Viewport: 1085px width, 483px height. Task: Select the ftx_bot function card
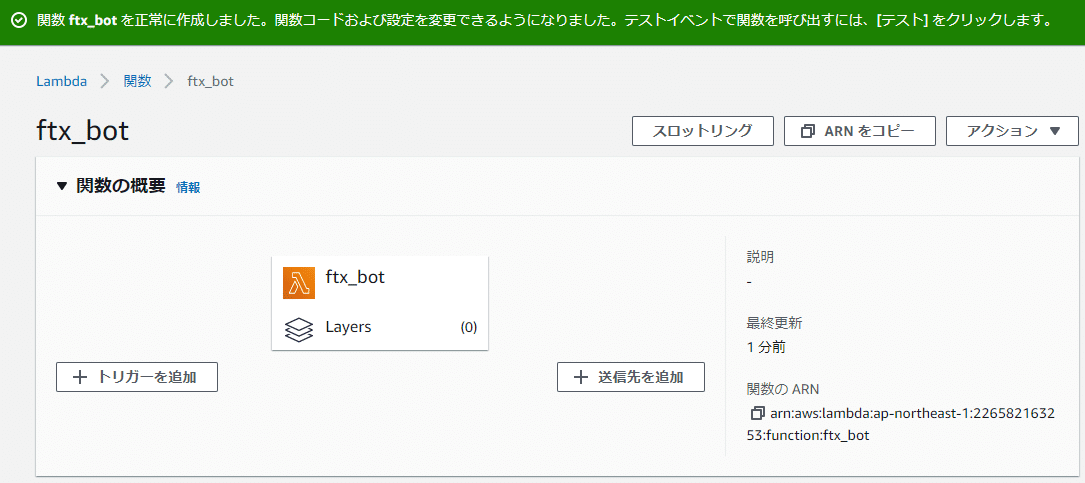pyautogui.click(x=380, y=279)
